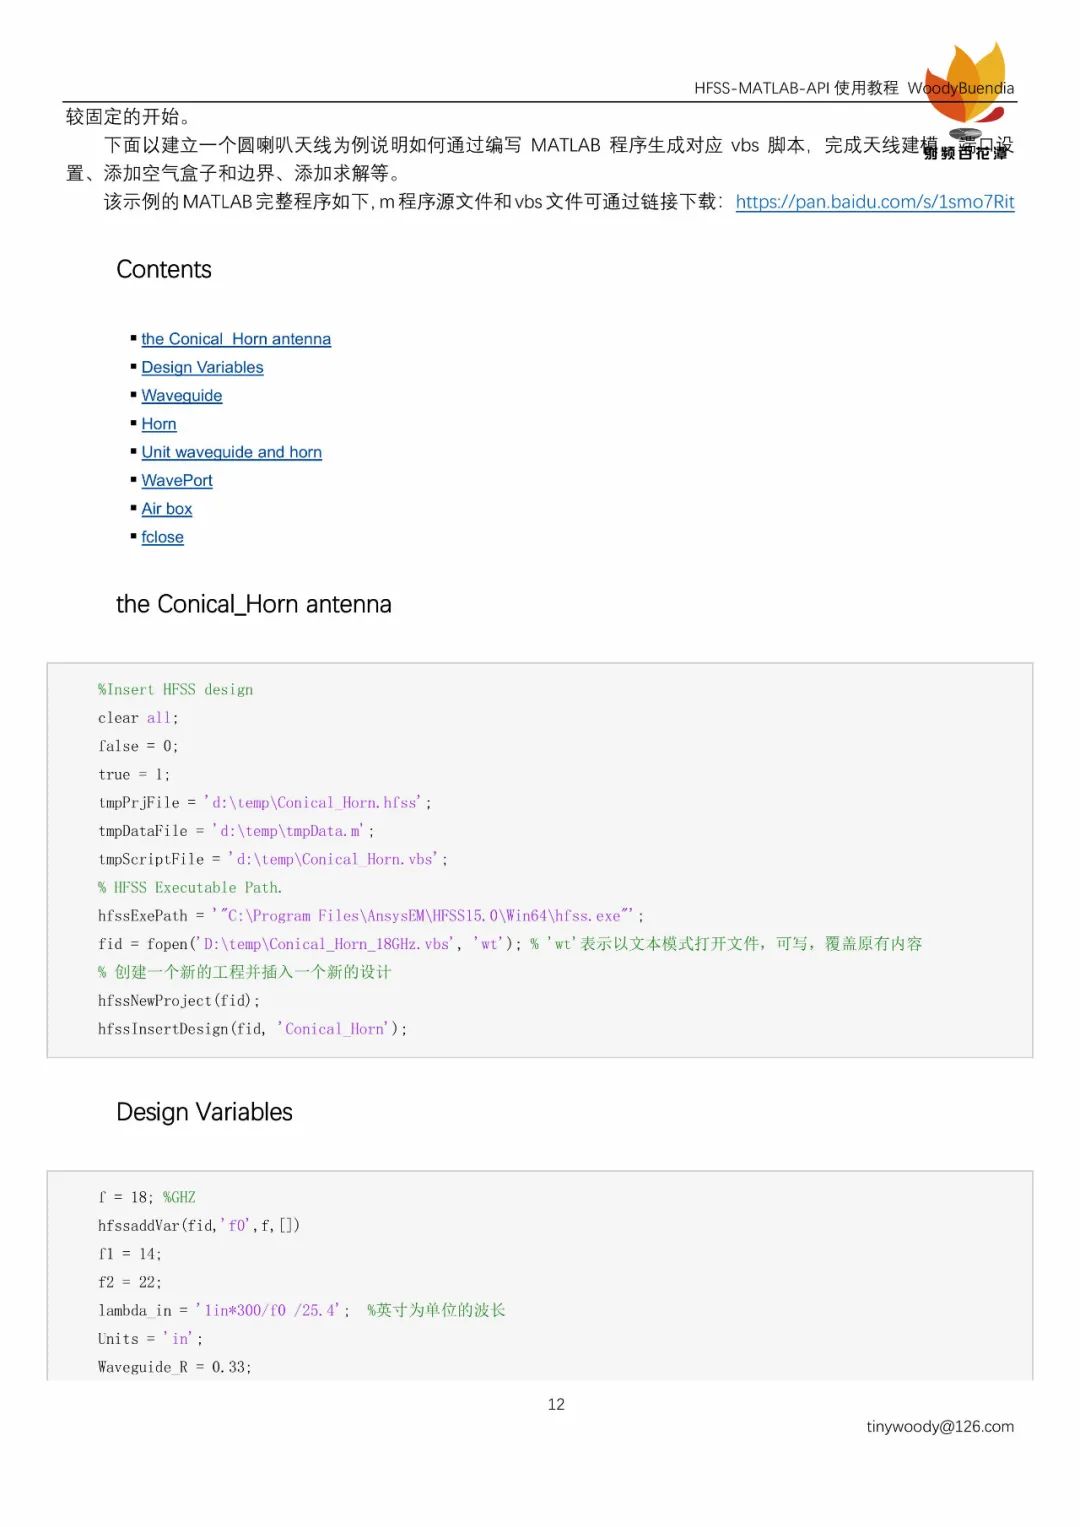Click the 'hfssExePath' code line
The width and height of the screenshot is (1080, 1527).
point(370,916)
